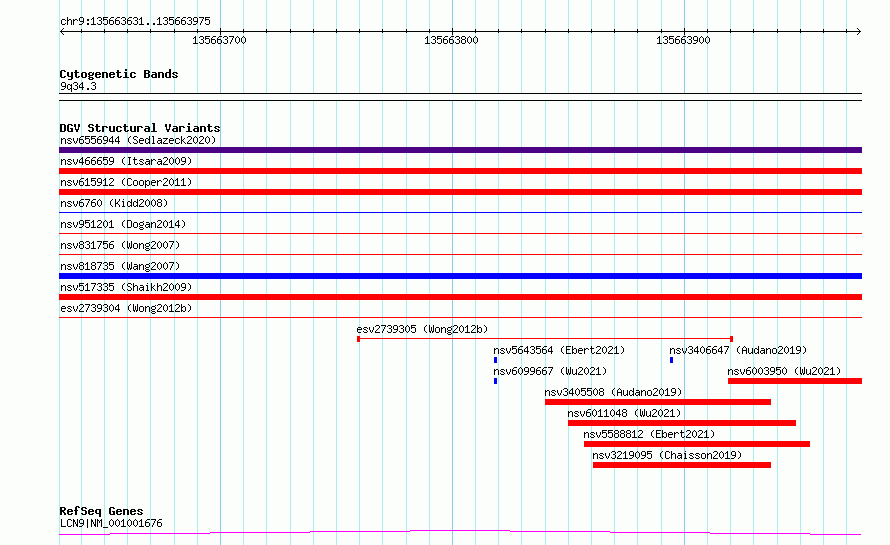Image resolution: width=890 pixels, height=545 pixels.
Task: Click the small blue nsv5643564 marker
Action: [x=496, y=360]
